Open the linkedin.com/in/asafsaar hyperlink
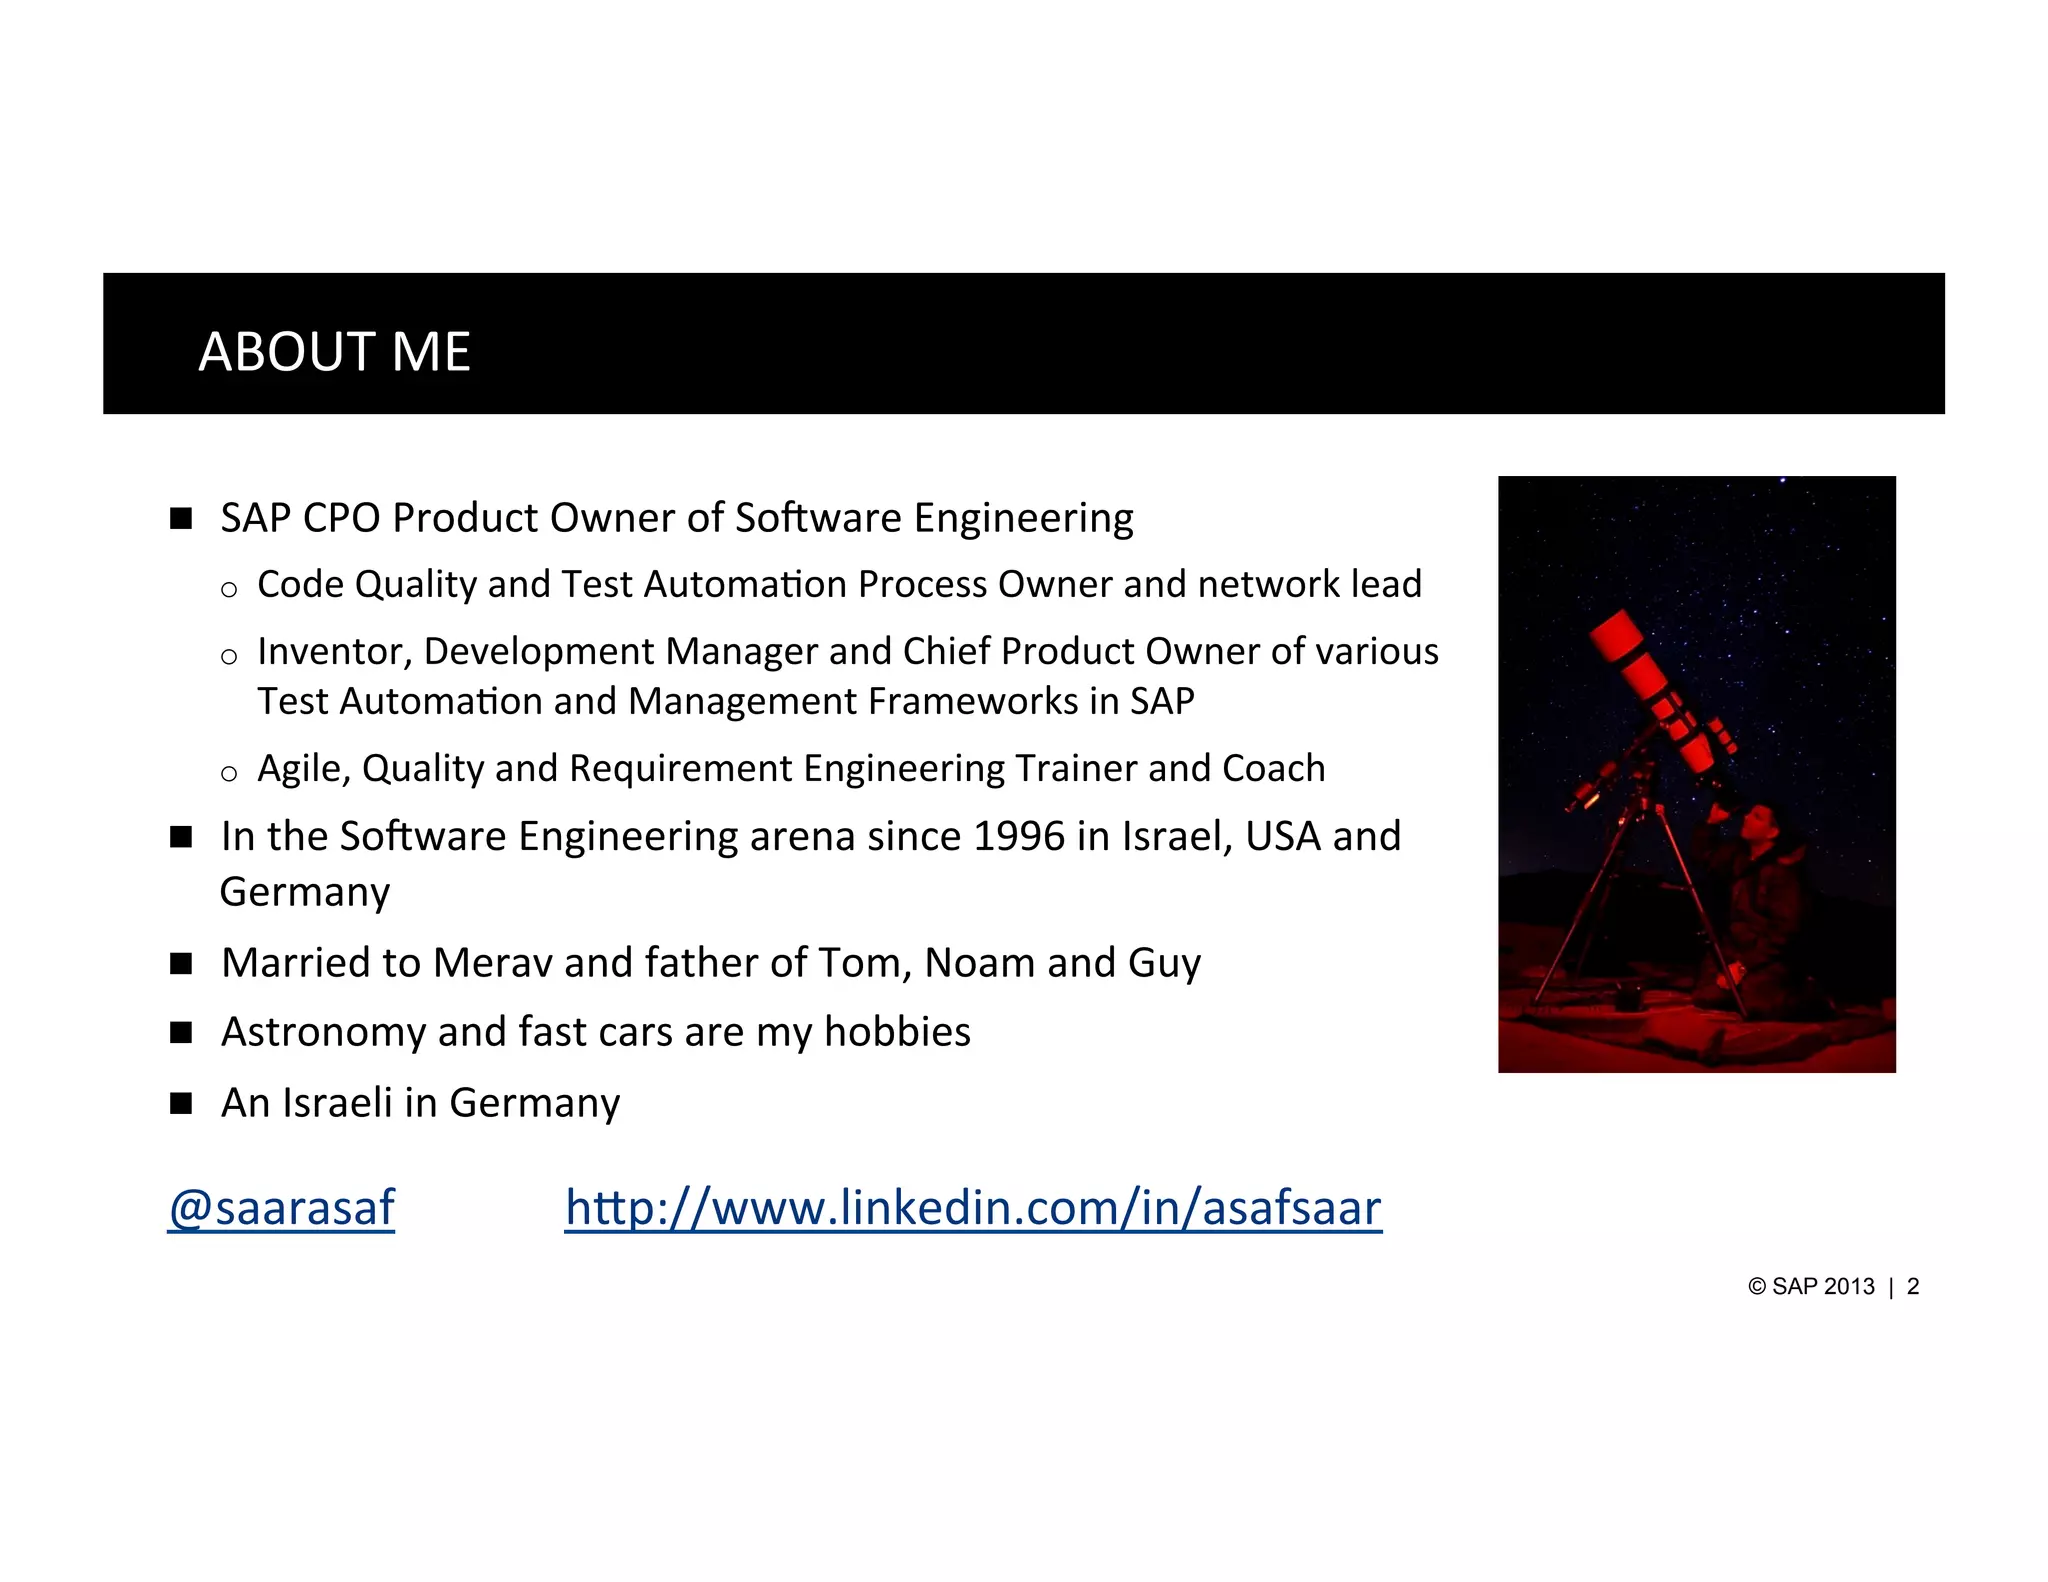This screenshot has height=1582, width=2048. pos(973,1207)
